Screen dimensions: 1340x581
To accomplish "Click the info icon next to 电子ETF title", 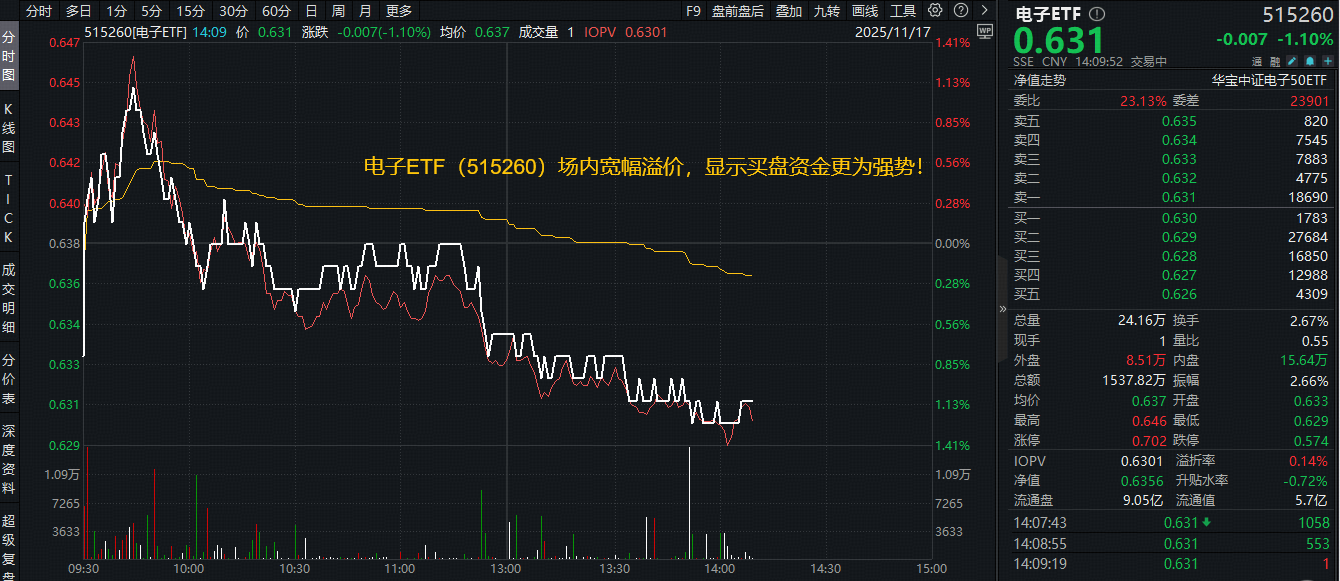I will pyautogui.click(x=1097, y=15).
